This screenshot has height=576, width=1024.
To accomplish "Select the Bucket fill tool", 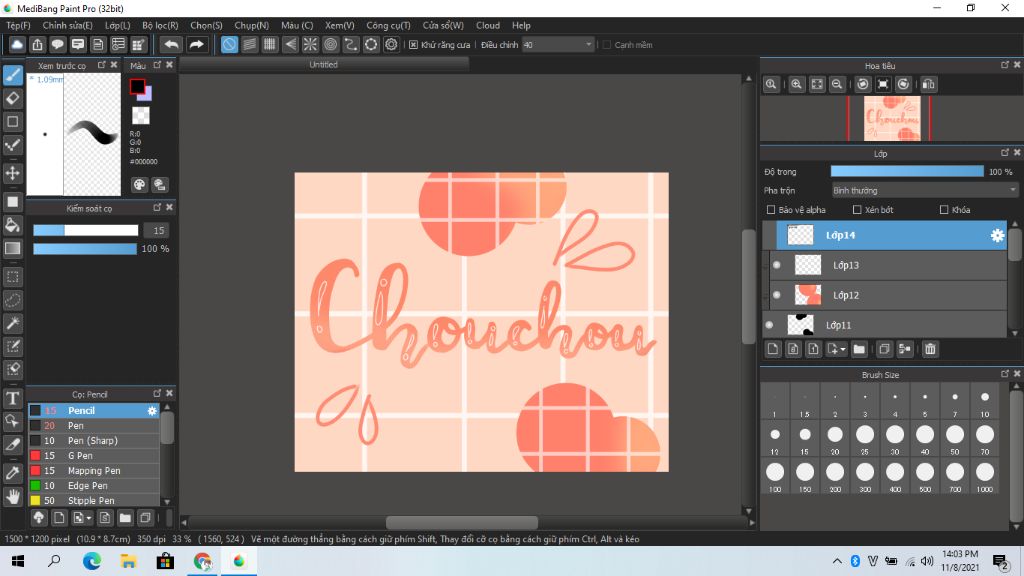I will coord(13,225).
